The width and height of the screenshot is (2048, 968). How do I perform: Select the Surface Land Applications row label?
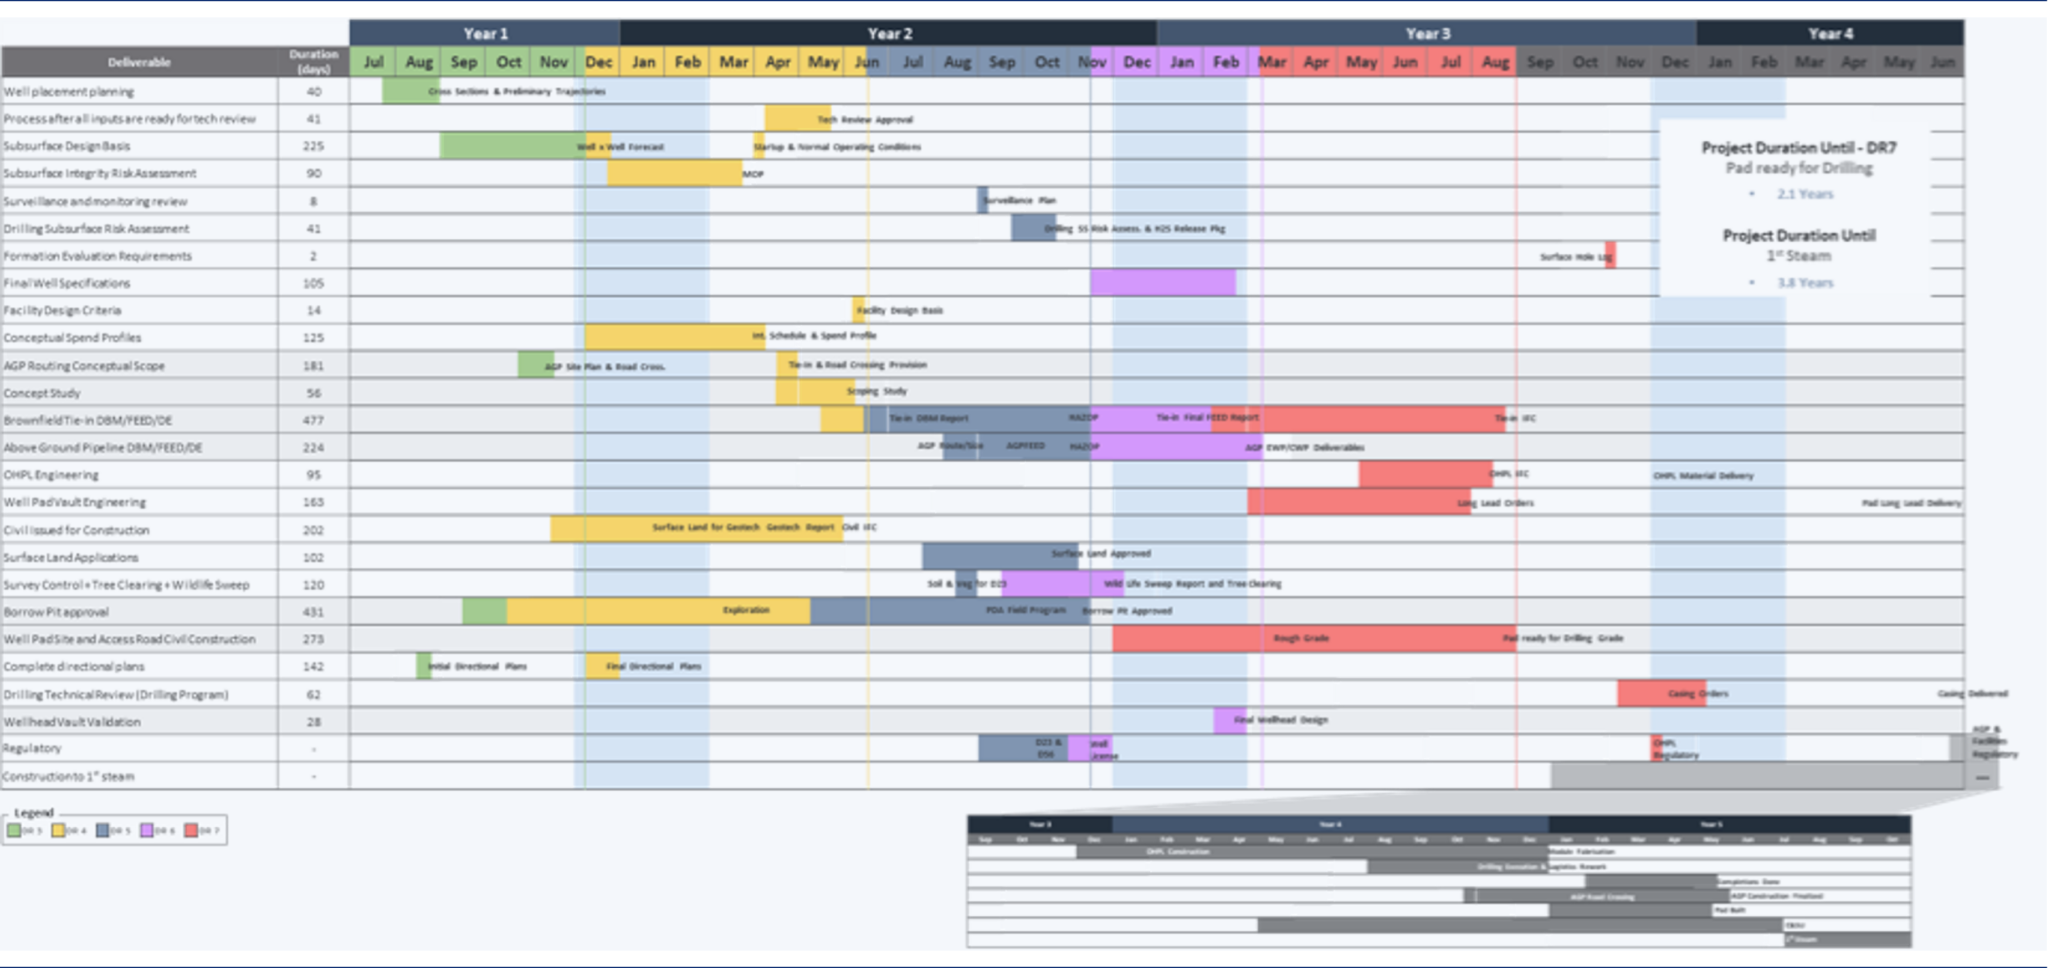pyautogui.click(x=70, y=557)
